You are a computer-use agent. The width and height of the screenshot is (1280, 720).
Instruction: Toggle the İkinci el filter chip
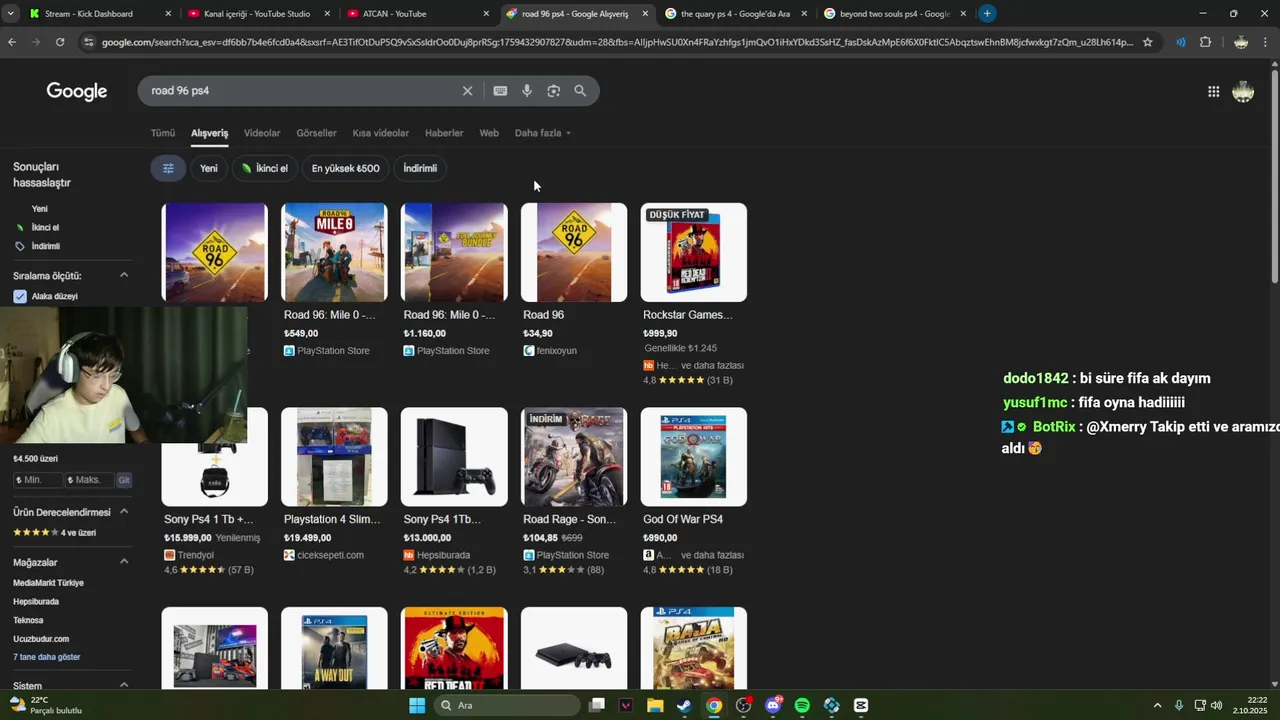[265, 168]
